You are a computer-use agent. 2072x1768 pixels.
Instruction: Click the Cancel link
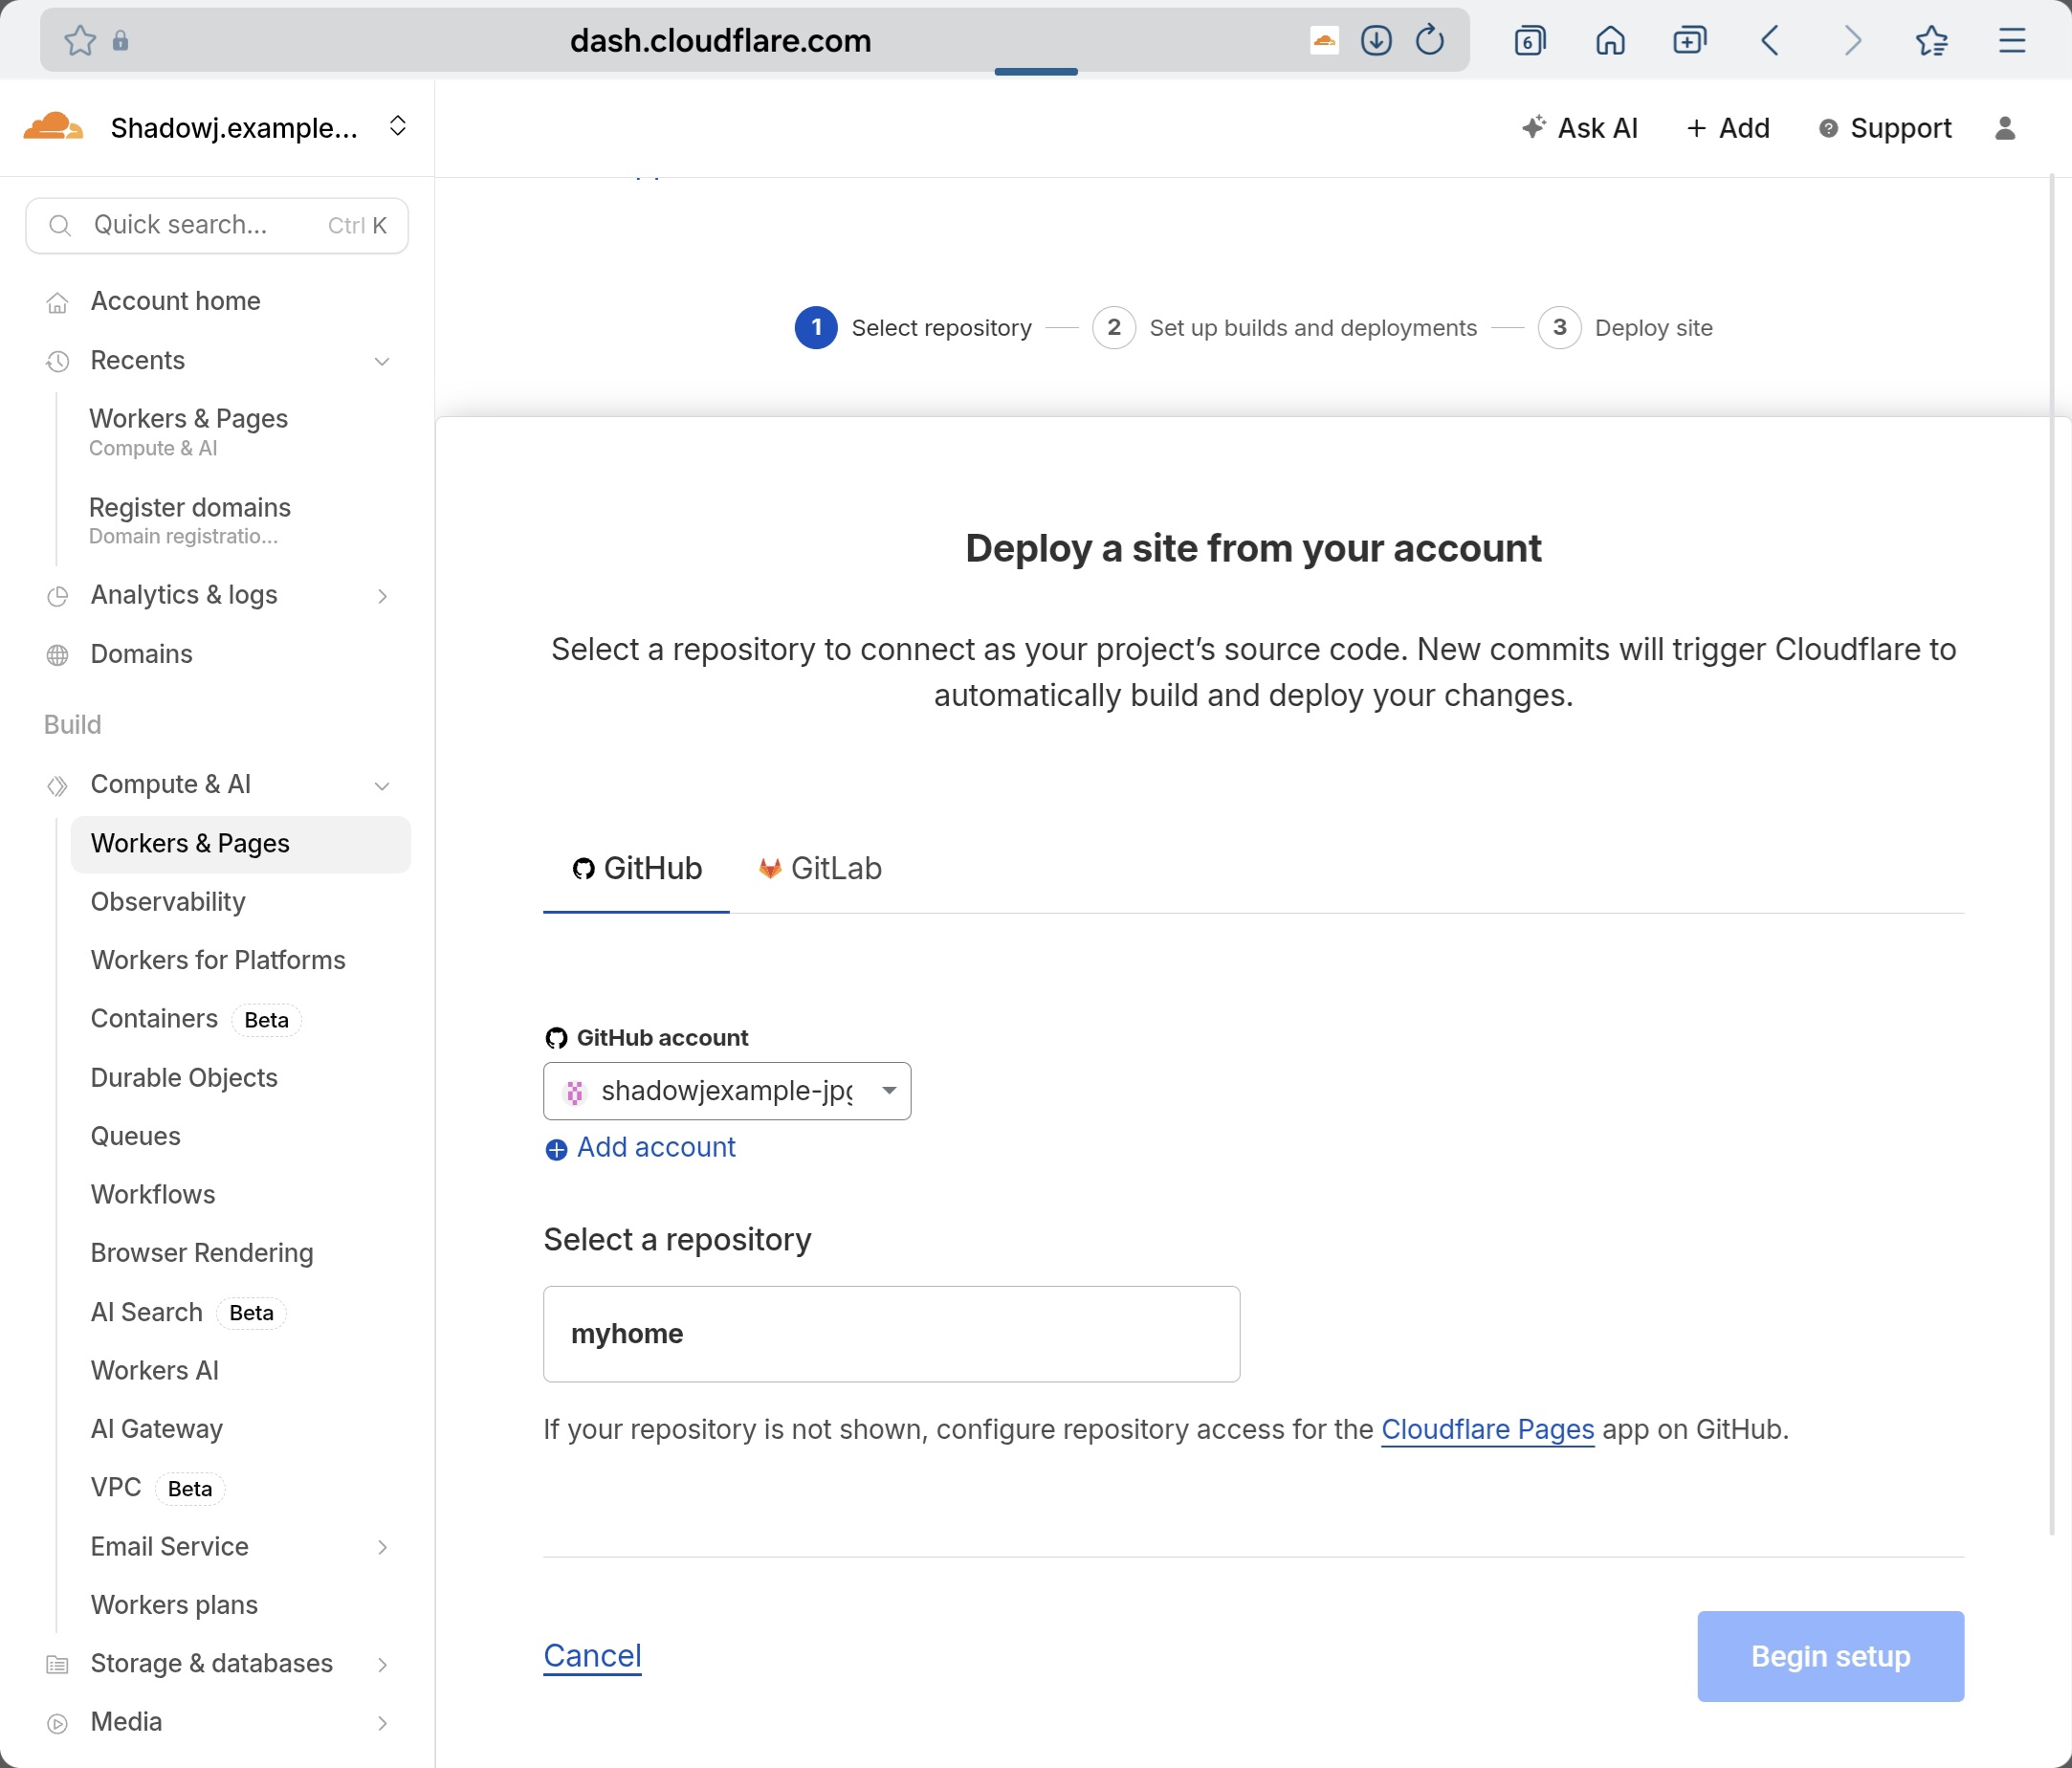592,1656
